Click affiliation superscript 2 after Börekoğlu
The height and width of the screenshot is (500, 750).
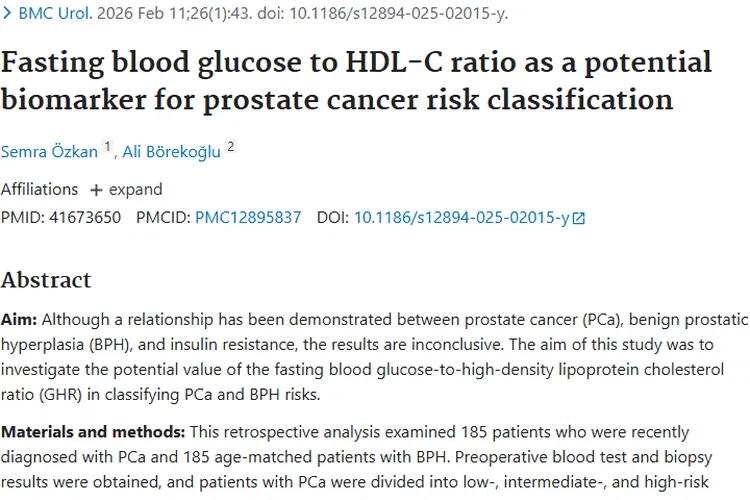point(231,146)
